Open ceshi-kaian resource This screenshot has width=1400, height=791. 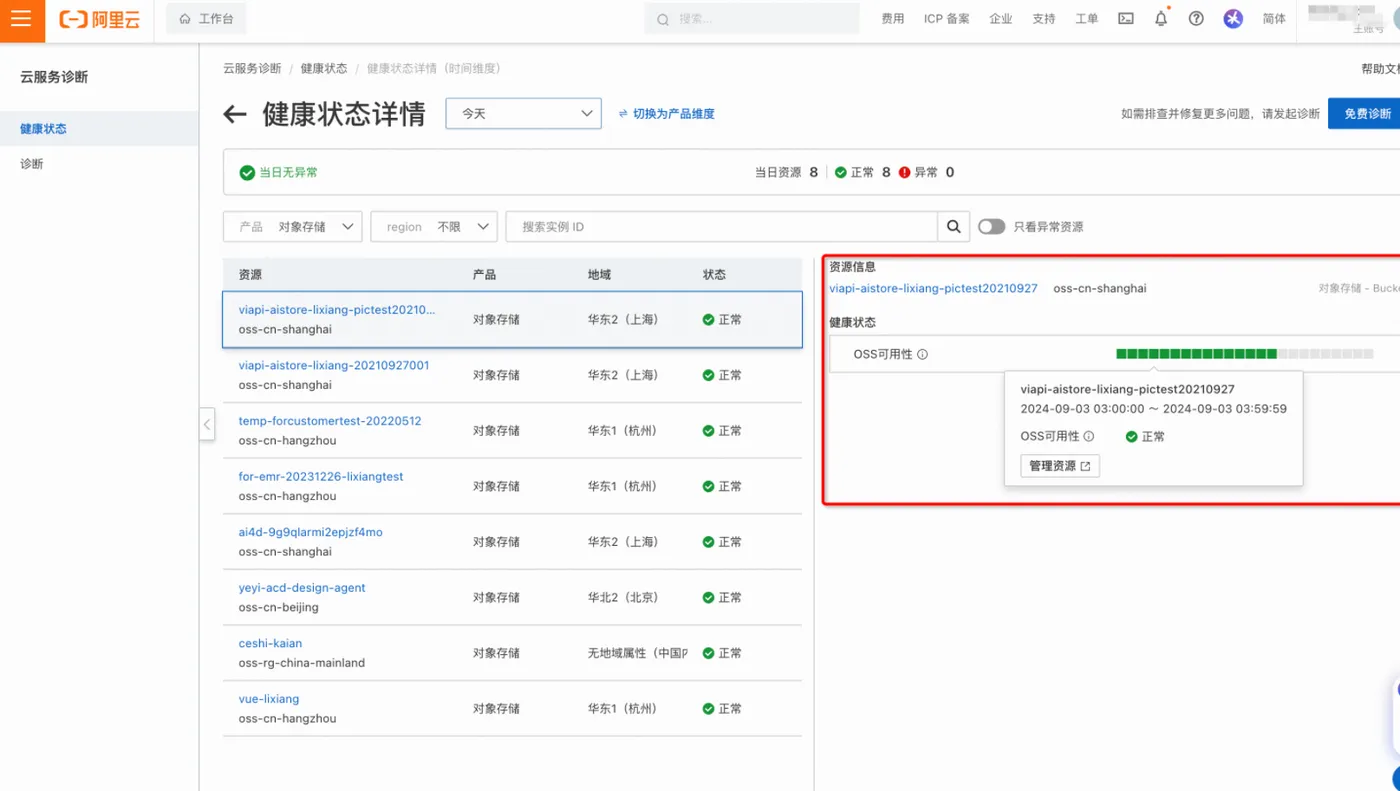pyautogui.click(x=270, y=644)
